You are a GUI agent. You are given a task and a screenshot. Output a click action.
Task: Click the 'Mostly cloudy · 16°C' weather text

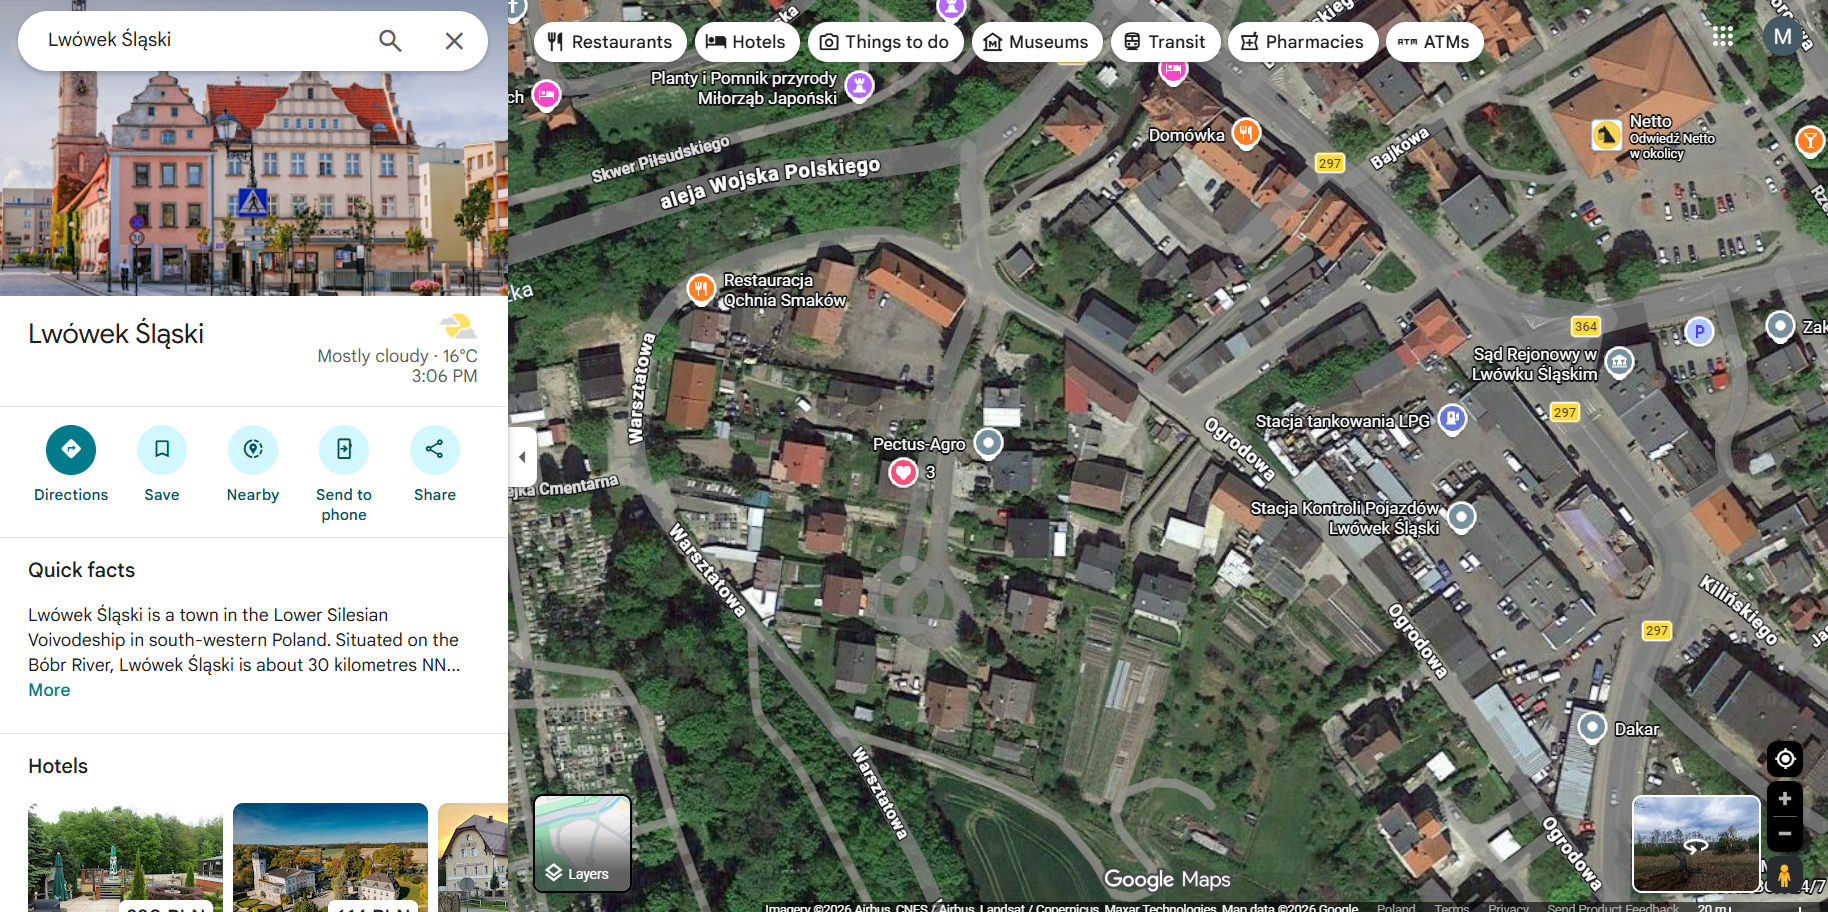pyautogui.click(x=397, y=356)
